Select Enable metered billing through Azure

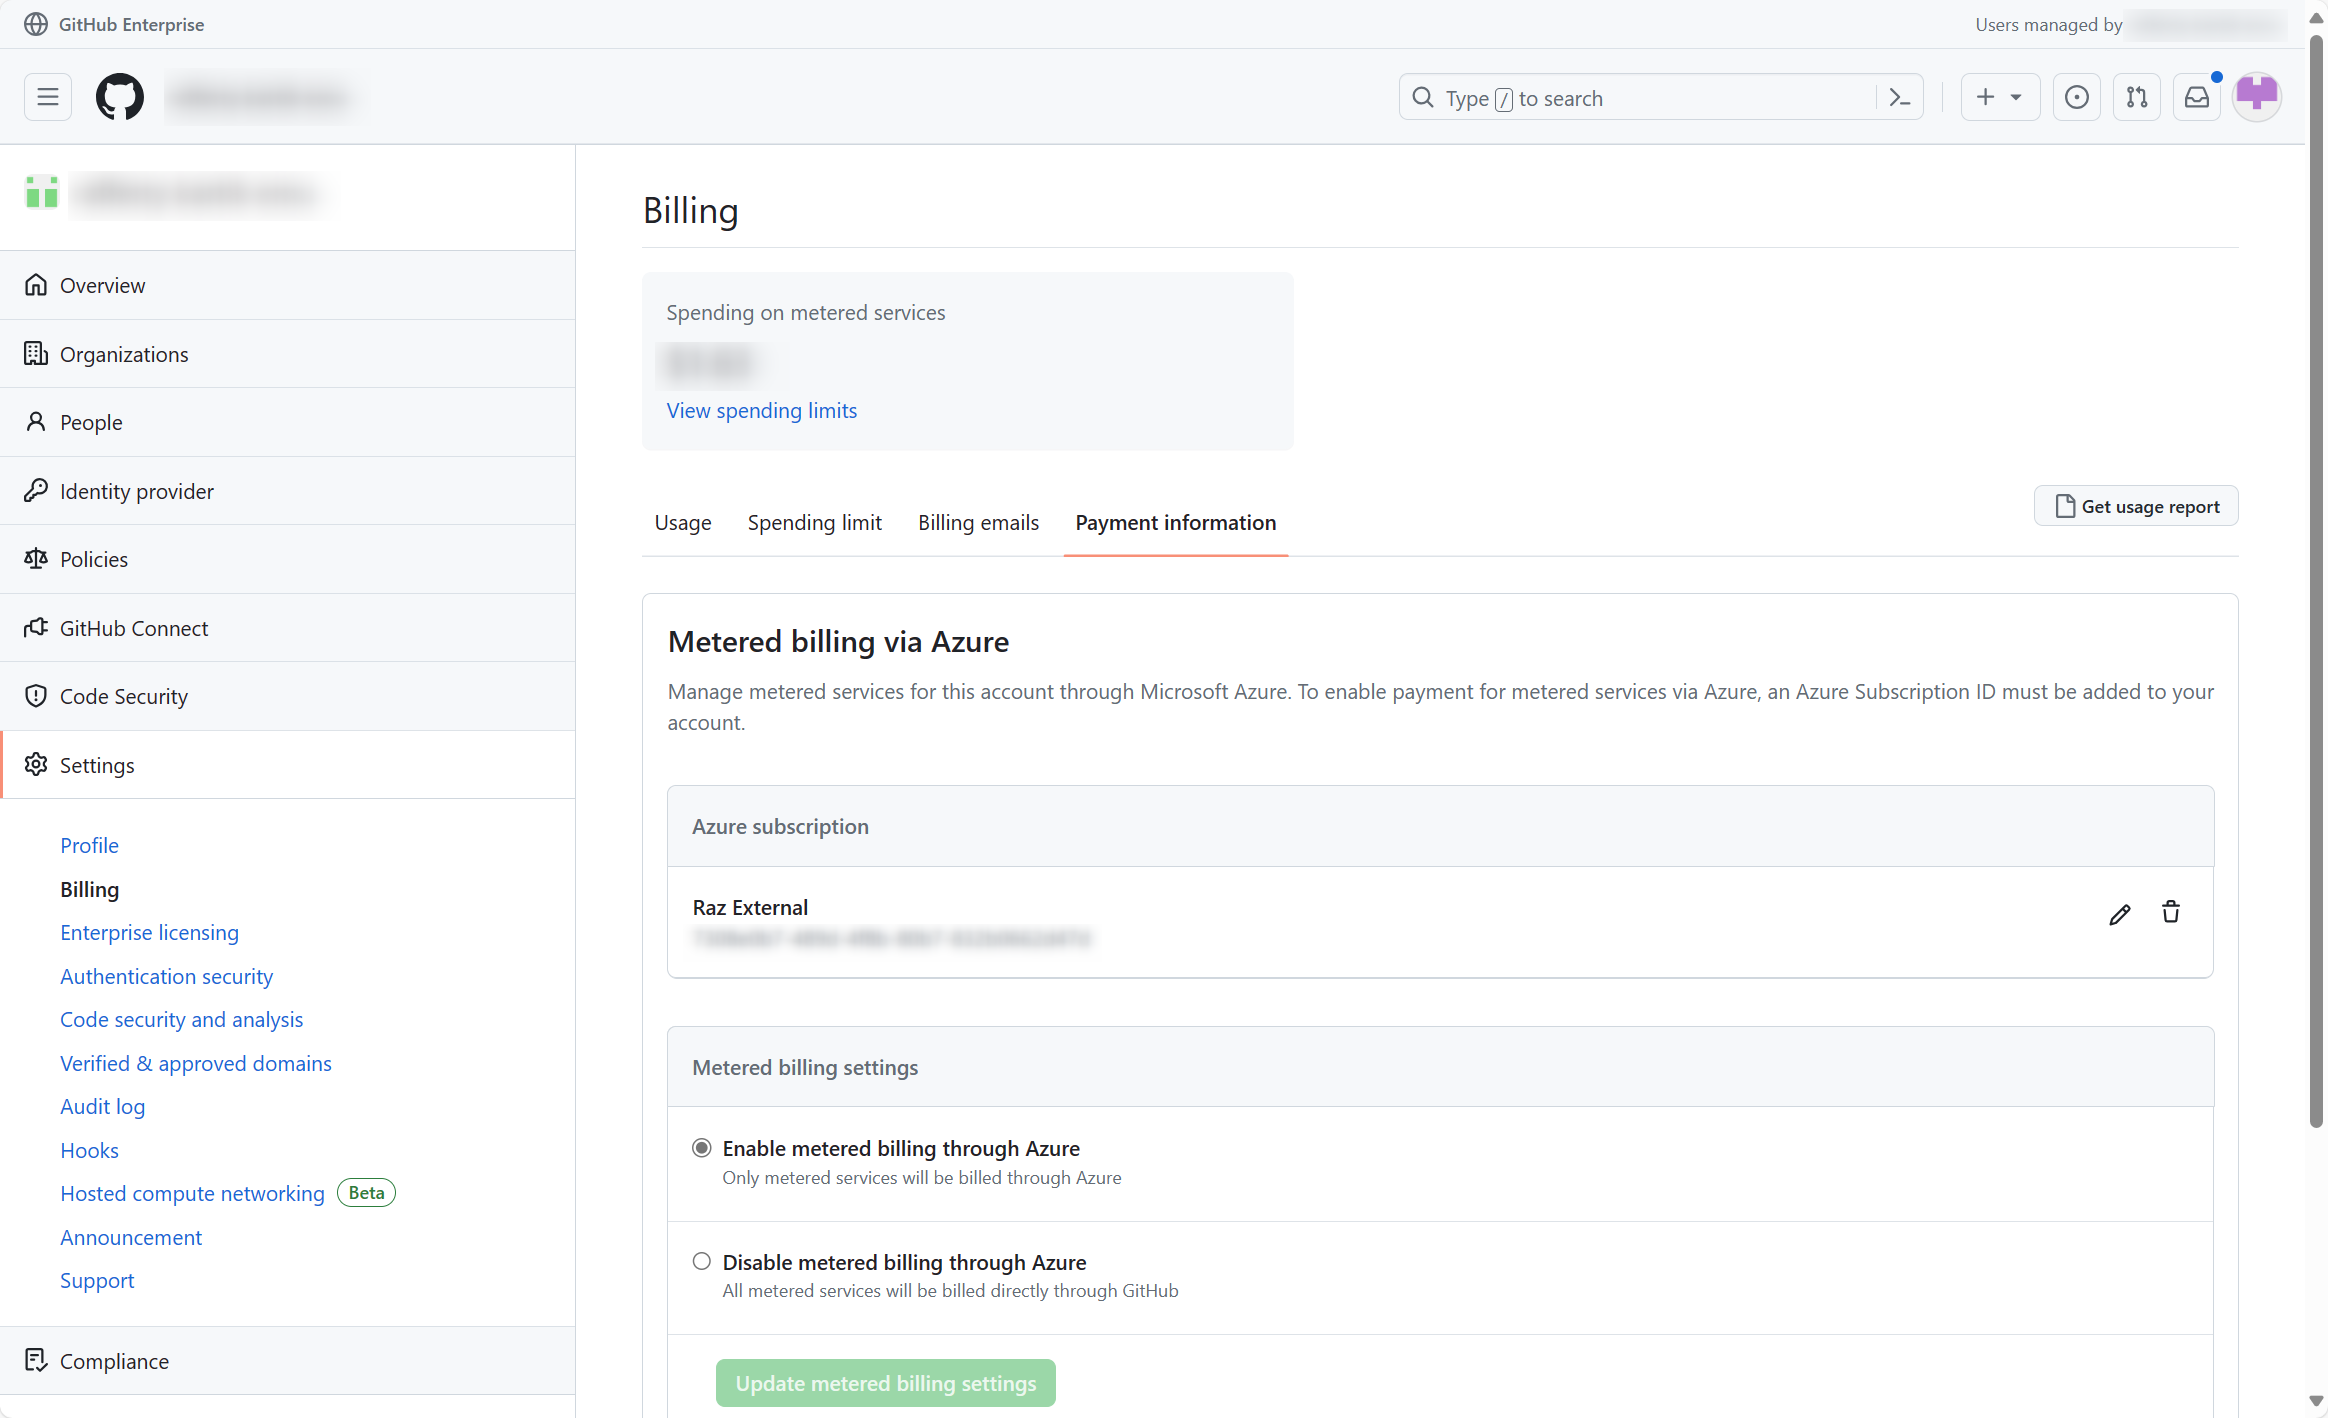702,1148
